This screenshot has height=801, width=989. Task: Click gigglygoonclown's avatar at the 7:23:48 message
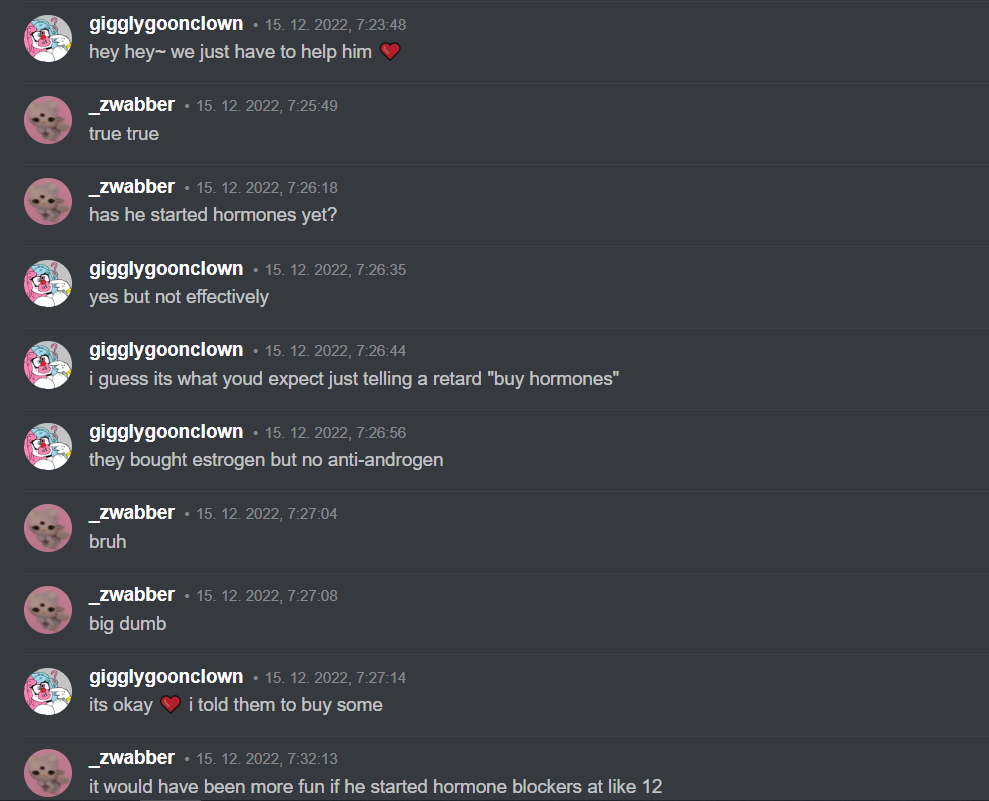(48, 38)
